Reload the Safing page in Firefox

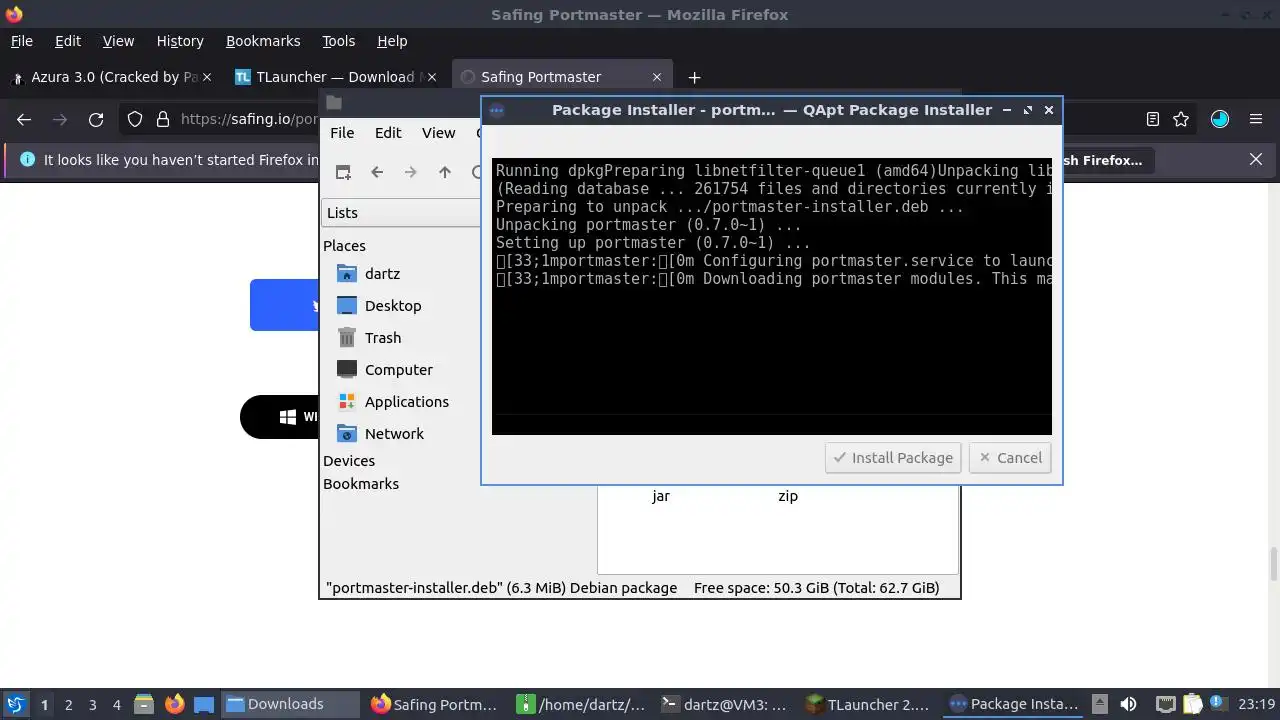[x=96, y=119]
